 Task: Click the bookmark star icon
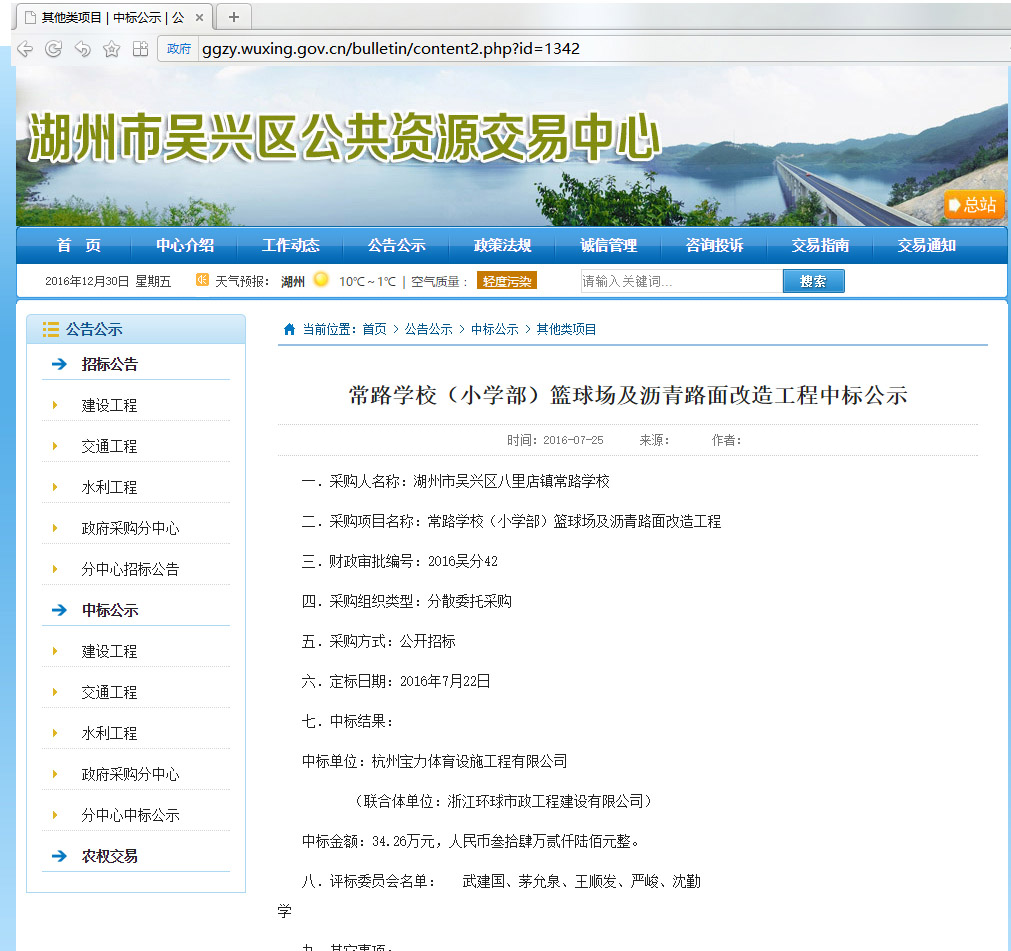tap(111, 49)
